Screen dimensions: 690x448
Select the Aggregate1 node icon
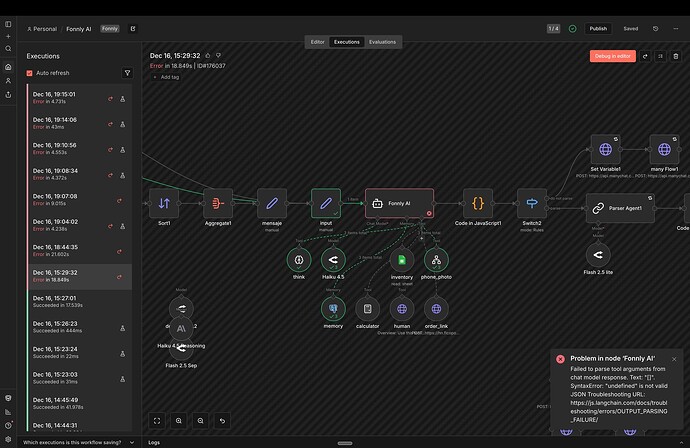click(x=218, y=203)
